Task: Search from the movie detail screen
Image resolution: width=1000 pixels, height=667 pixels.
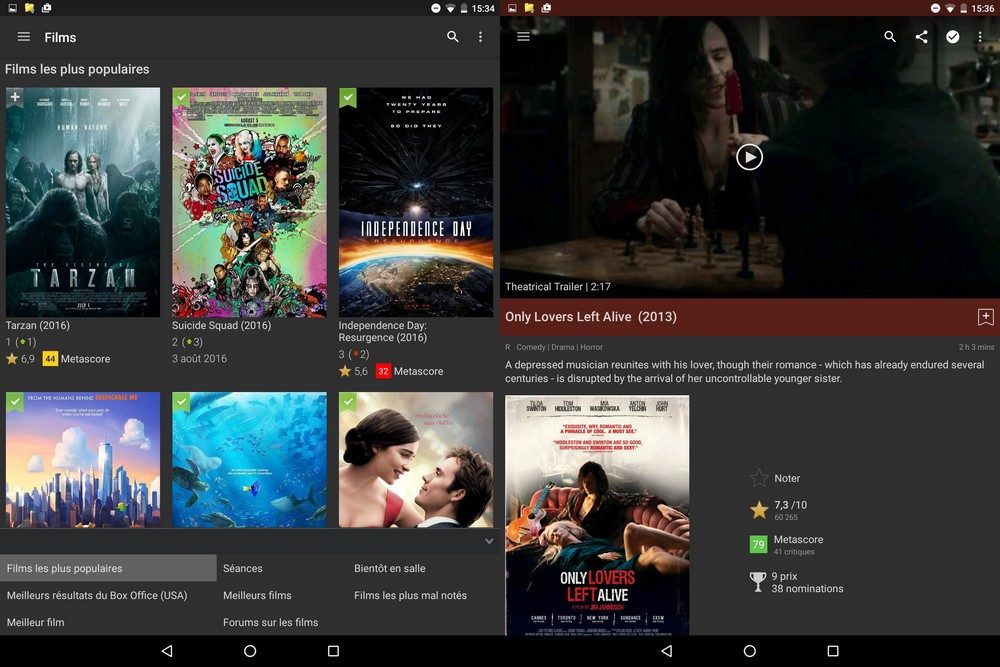Action: [x=890, y=37]
